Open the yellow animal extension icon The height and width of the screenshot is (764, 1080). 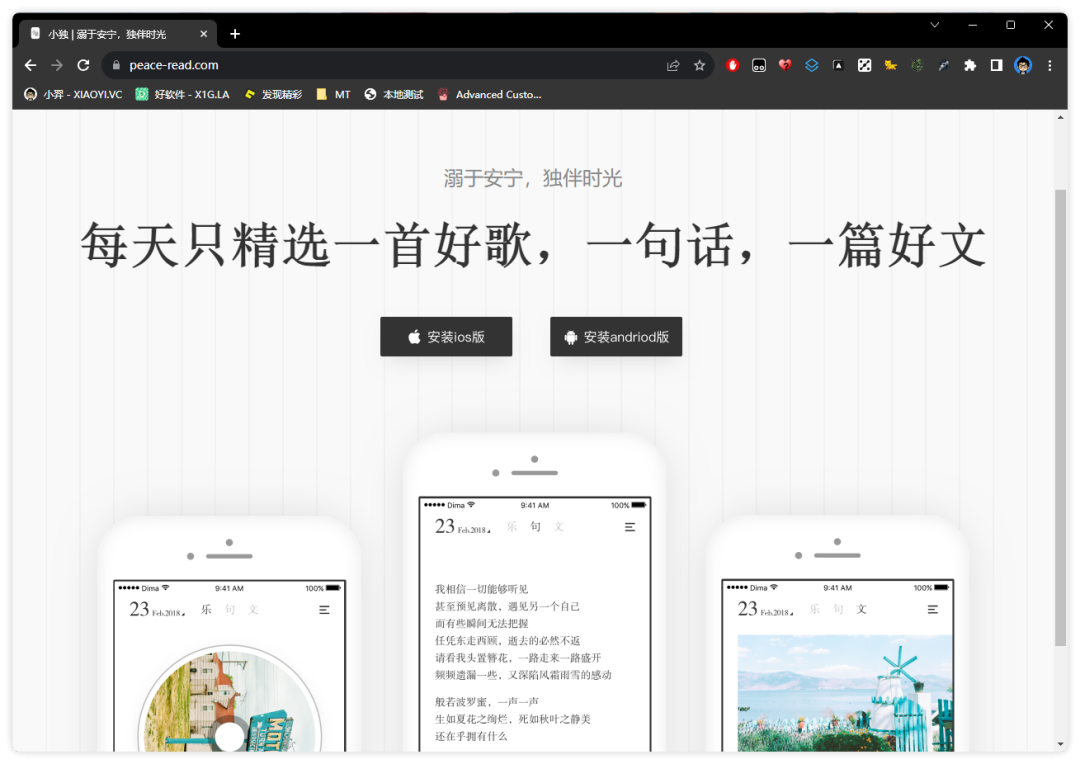click(x=891, y=65)
